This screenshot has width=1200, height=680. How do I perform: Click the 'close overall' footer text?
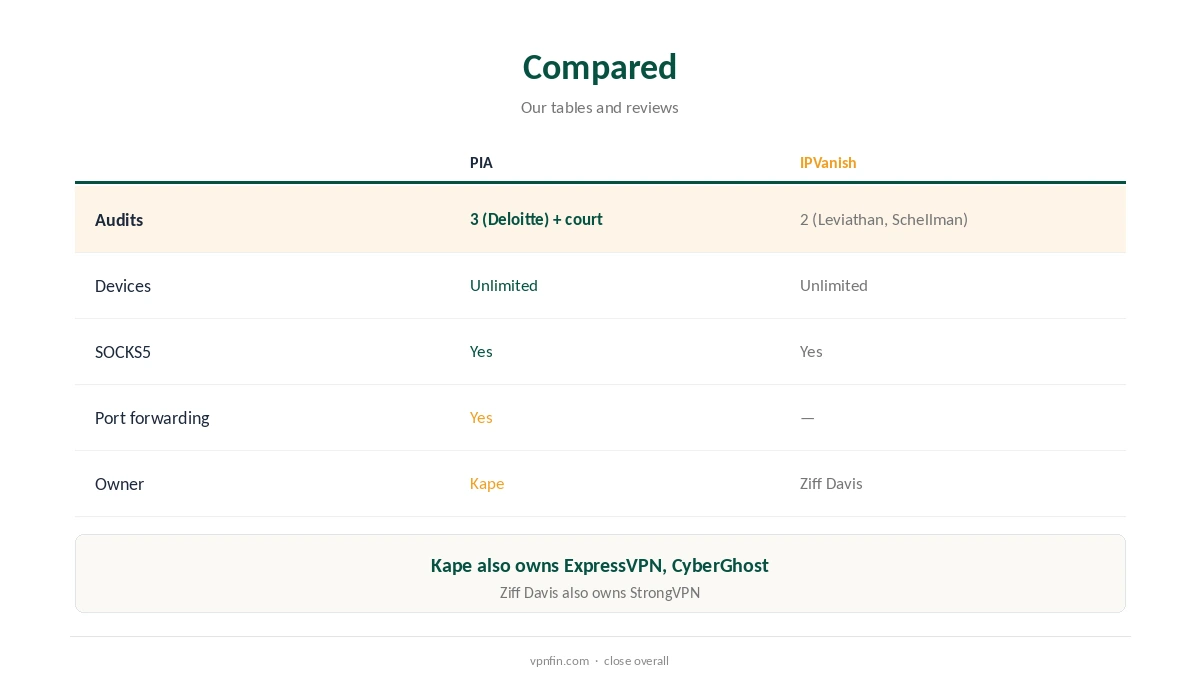click(636, 661)
